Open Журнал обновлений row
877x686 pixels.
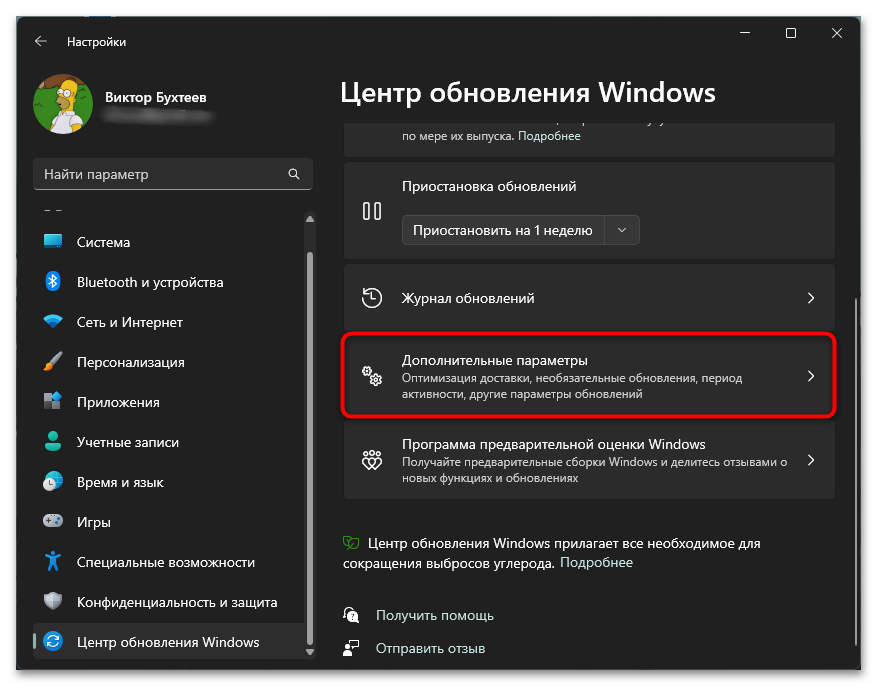(589, 298)
